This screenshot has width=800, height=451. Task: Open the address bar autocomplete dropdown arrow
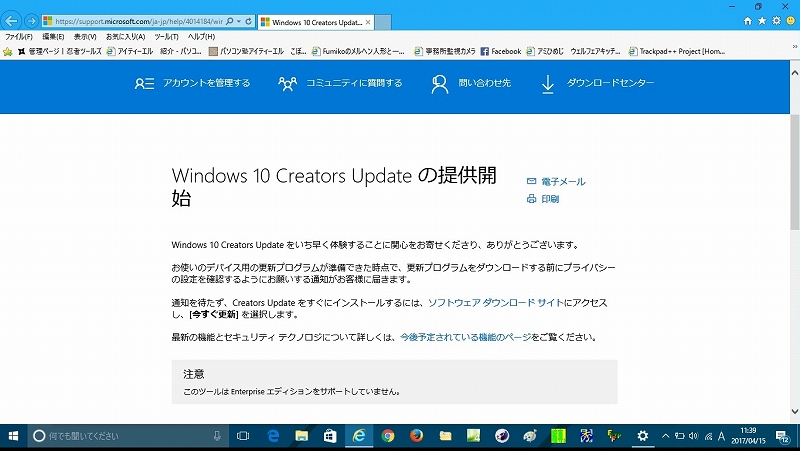tap(239, 21)
